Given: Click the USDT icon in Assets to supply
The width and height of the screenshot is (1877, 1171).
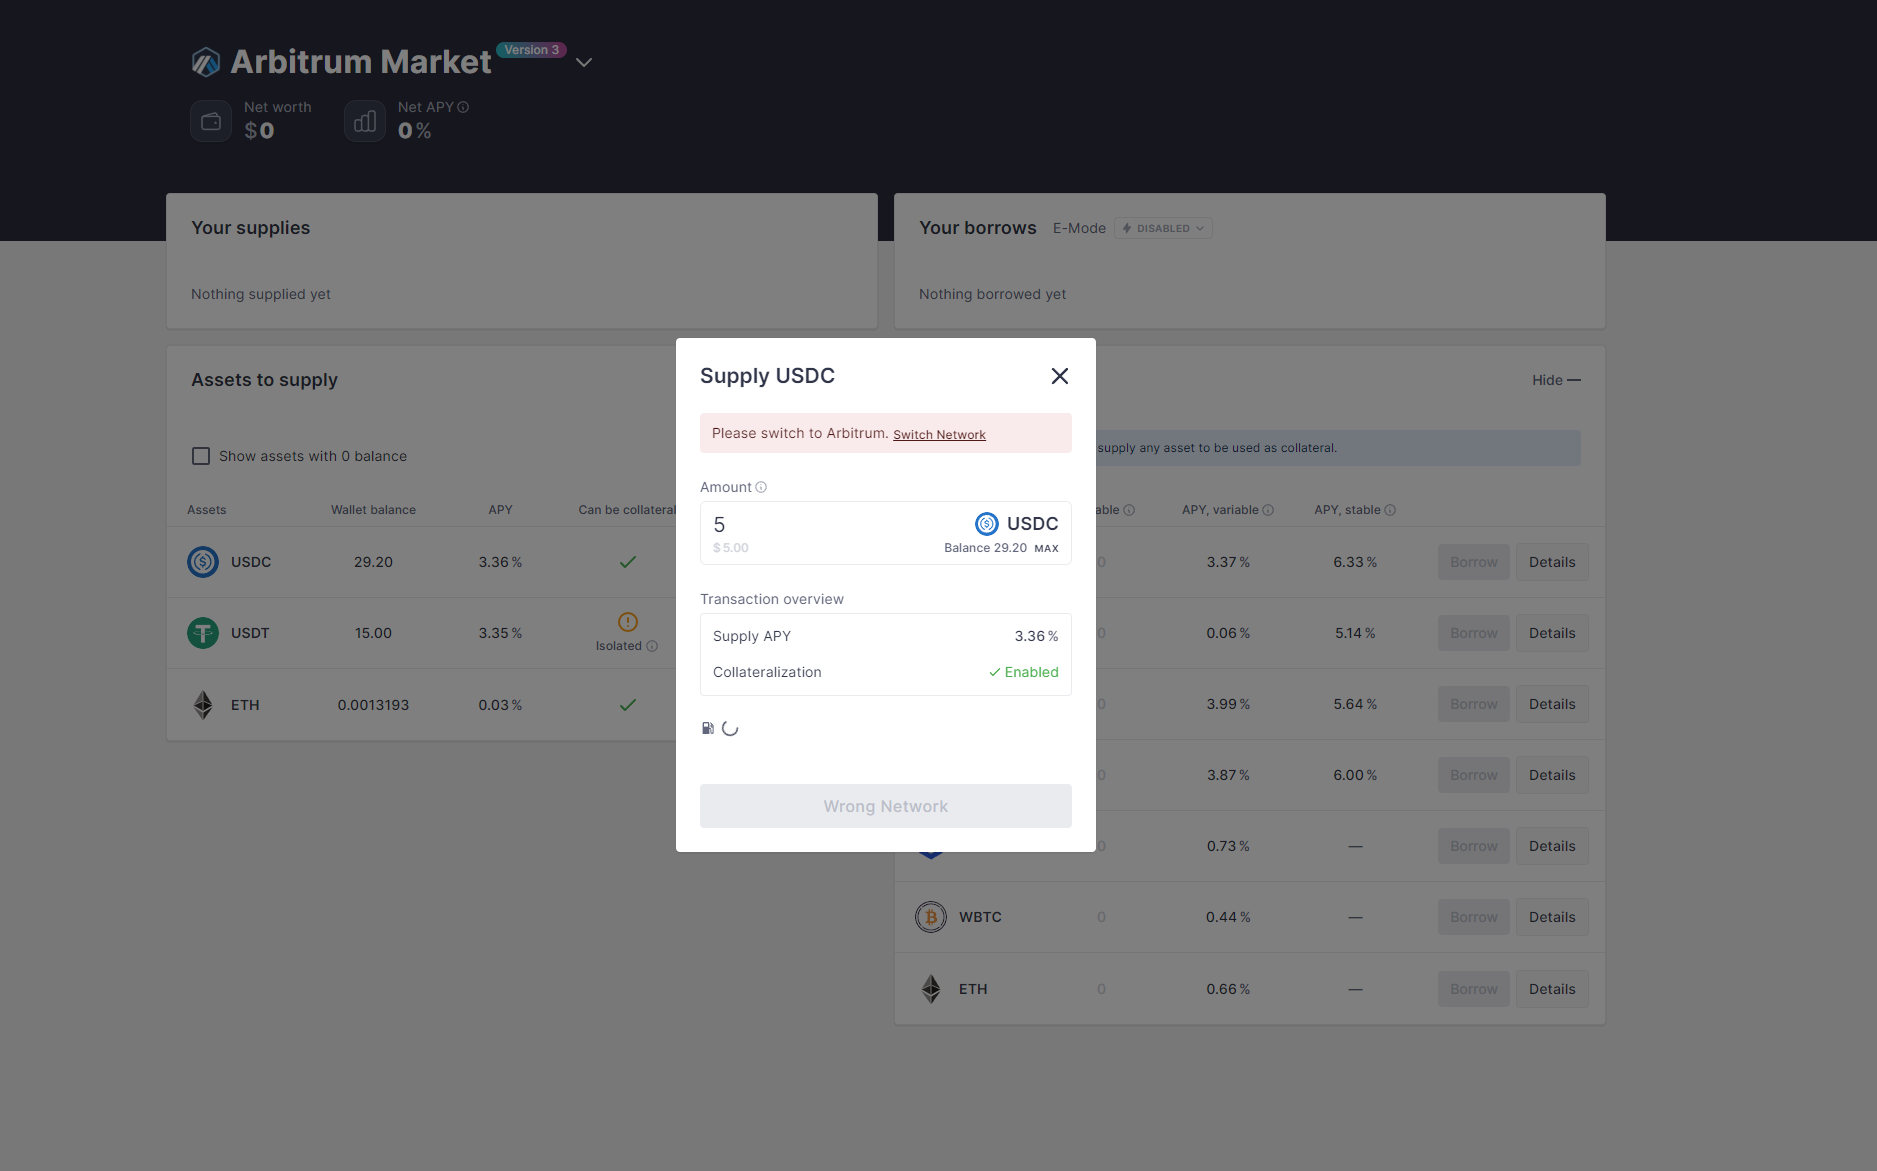Looking at the screenshot, I should [x=203, y=633].
